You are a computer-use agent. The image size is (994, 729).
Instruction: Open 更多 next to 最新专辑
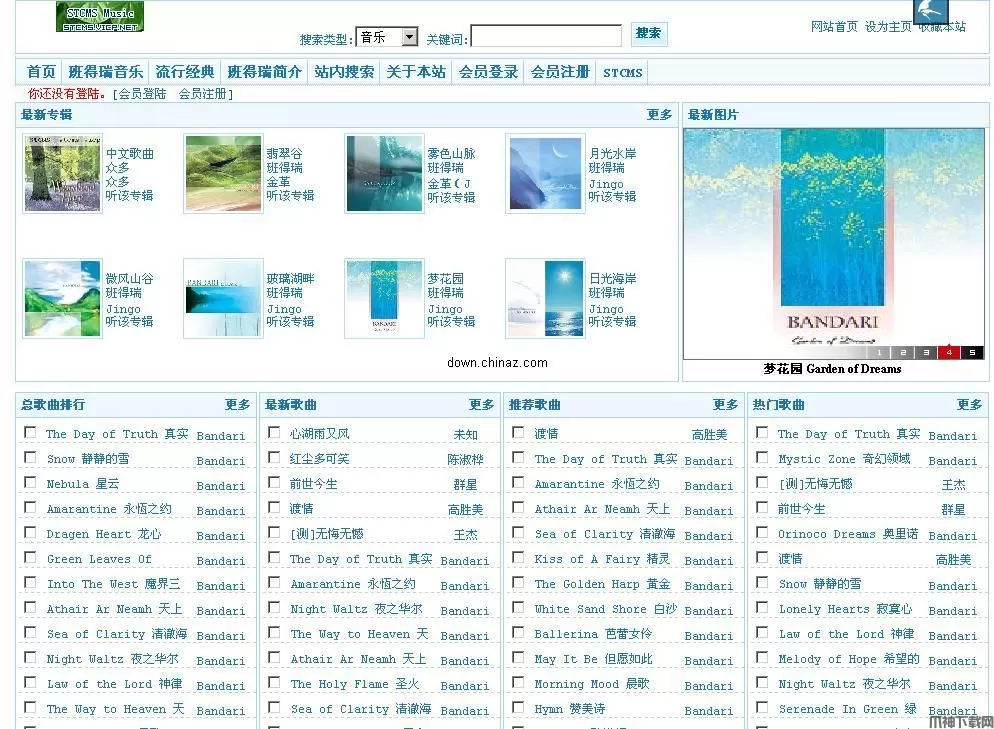[659, 114]
